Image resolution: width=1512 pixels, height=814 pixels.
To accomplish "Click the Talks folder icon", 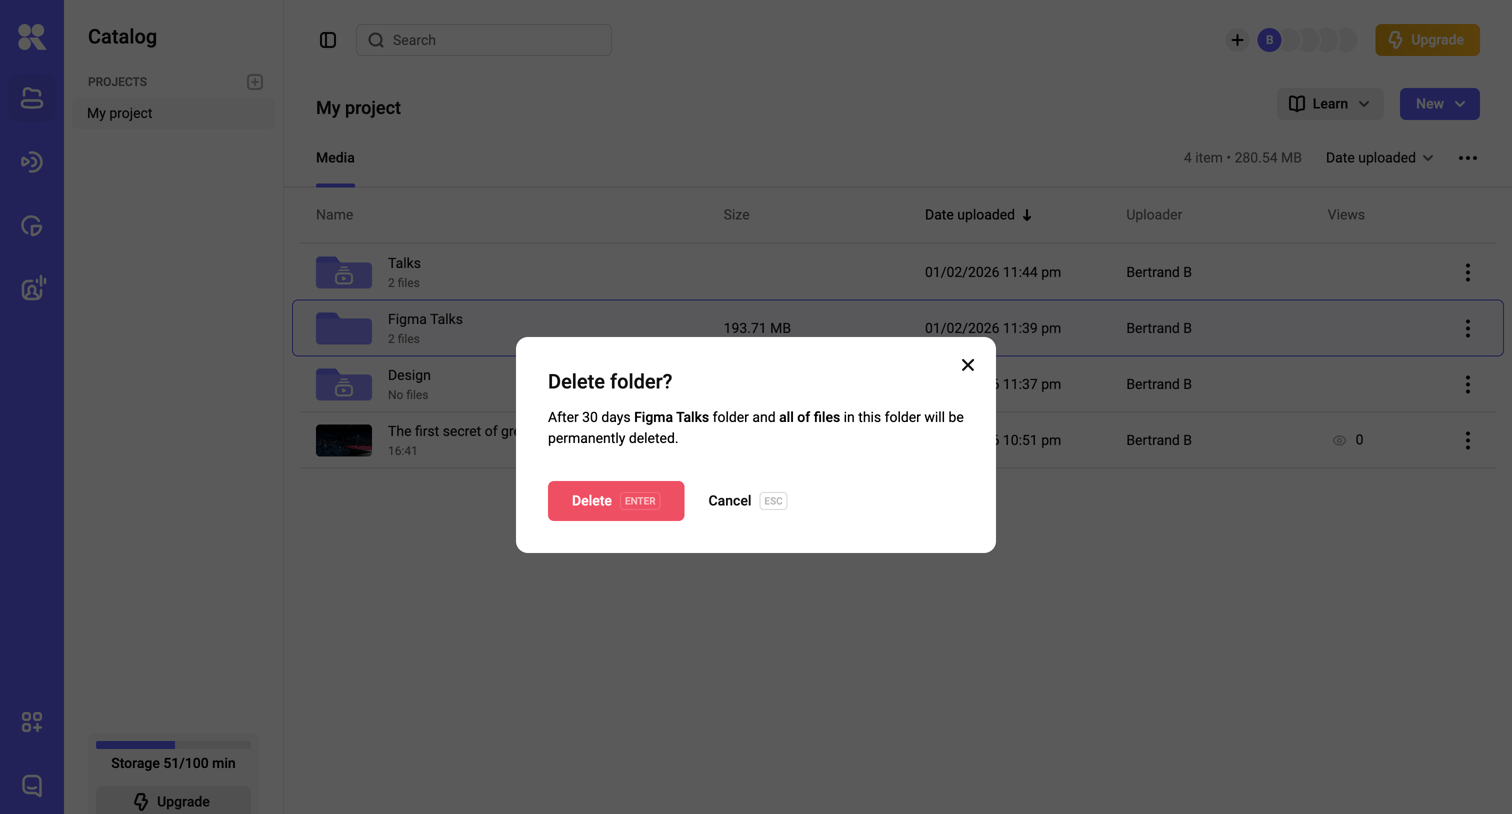I will point(344,272).
